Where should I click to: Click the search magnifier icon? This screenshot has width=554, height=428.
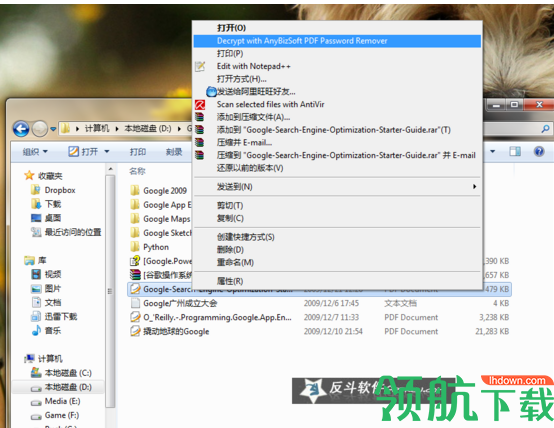tap(545, 129)
